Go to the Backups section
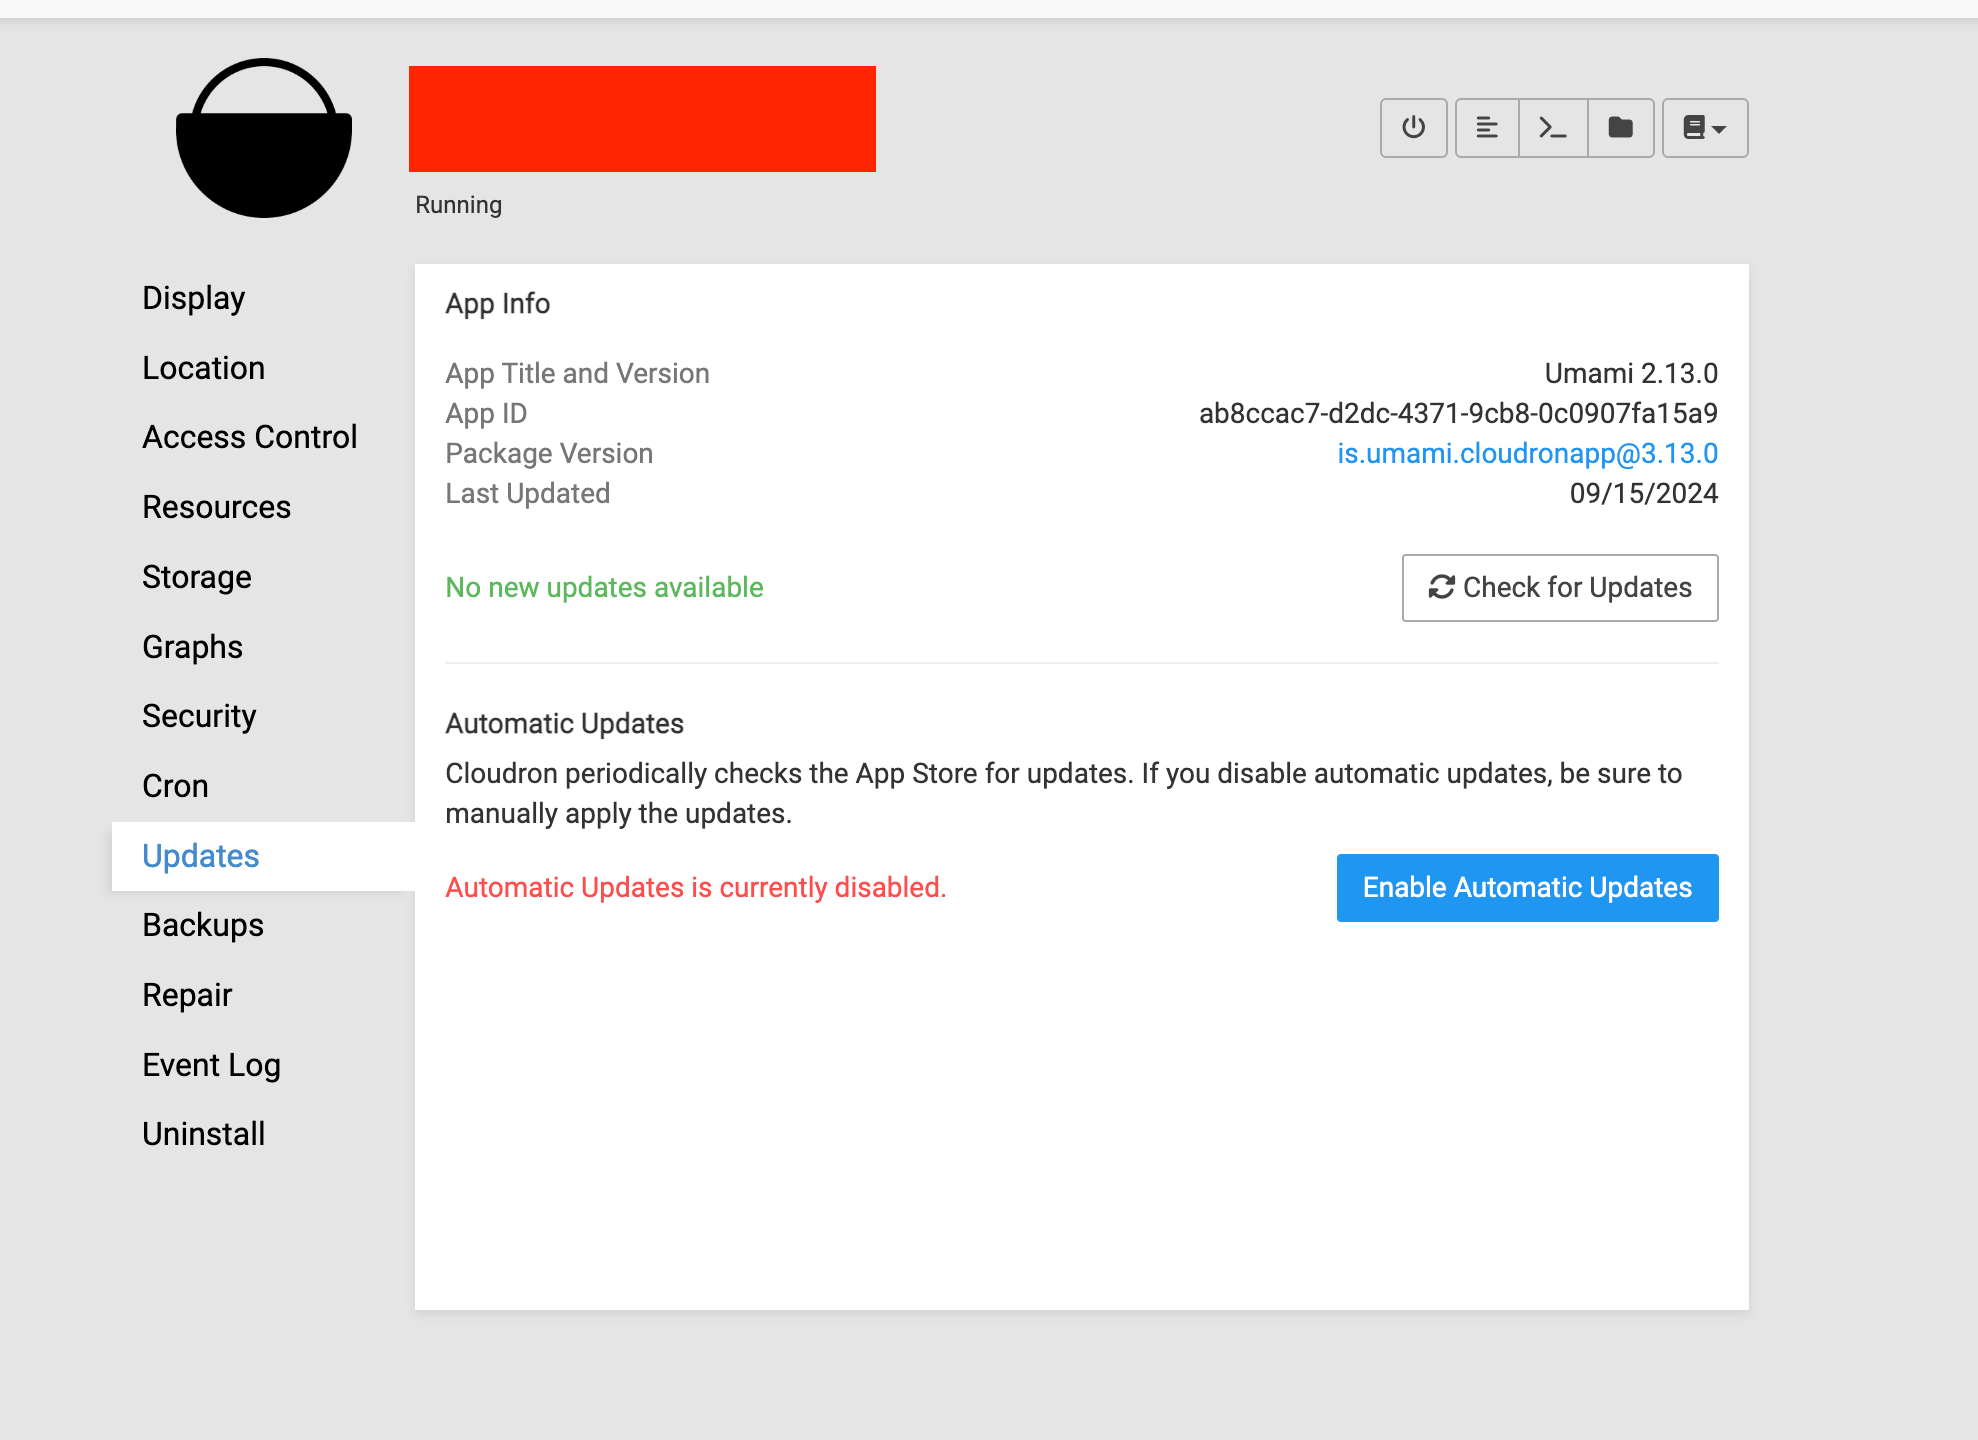The height and width of the screenshot is (1440, 1978). point(204,925)
